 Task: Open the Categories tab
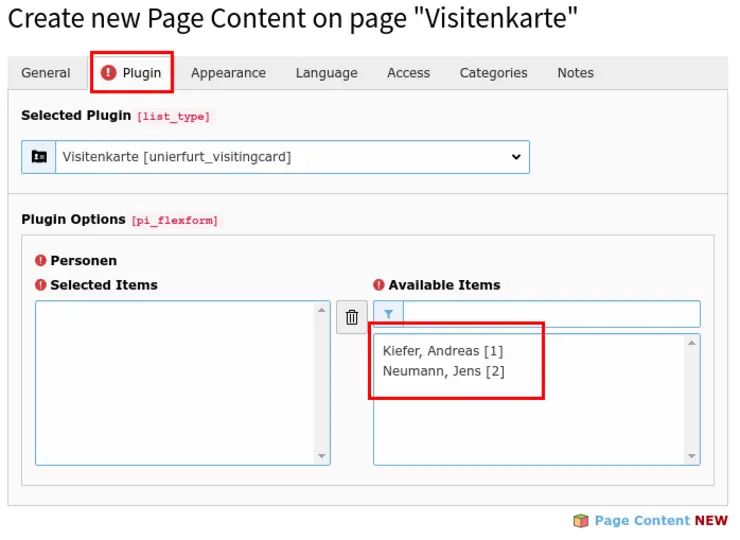point(493,73)
